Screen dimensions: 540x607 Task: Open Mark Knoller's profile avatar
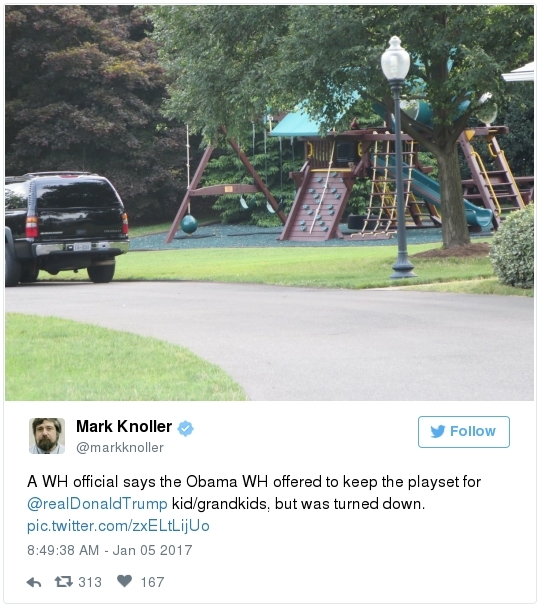47,436
